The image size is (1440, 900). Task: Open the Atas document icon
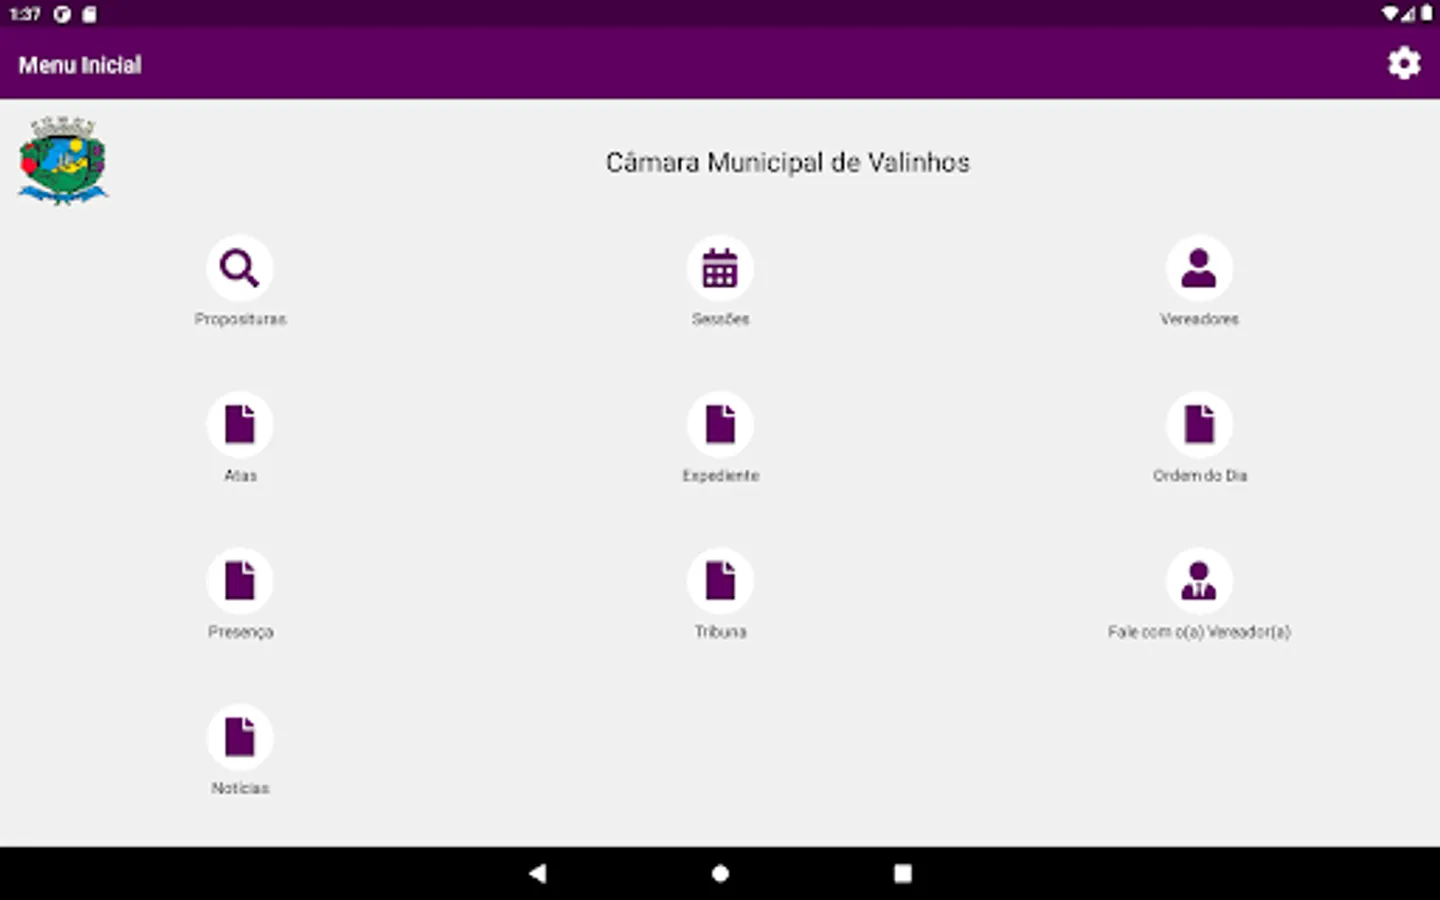[x=240, y=424]
